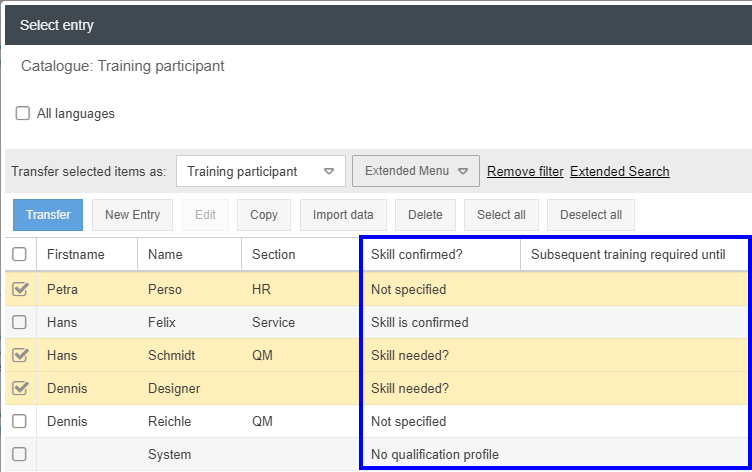Open the Extended Search link
This screenshot has width=752, height=472.
coord(619,171)
